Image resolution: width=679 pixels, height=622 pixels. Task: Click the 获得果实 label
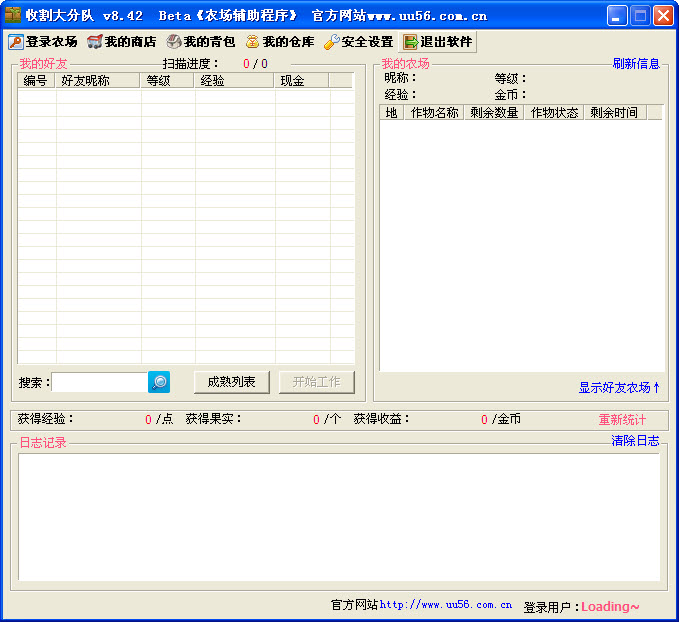pyautogui.click(x=213, y=419)
